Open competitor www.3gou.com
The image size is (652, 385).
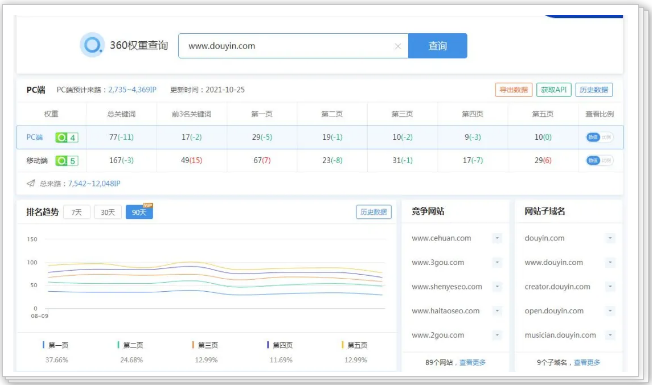438,262
